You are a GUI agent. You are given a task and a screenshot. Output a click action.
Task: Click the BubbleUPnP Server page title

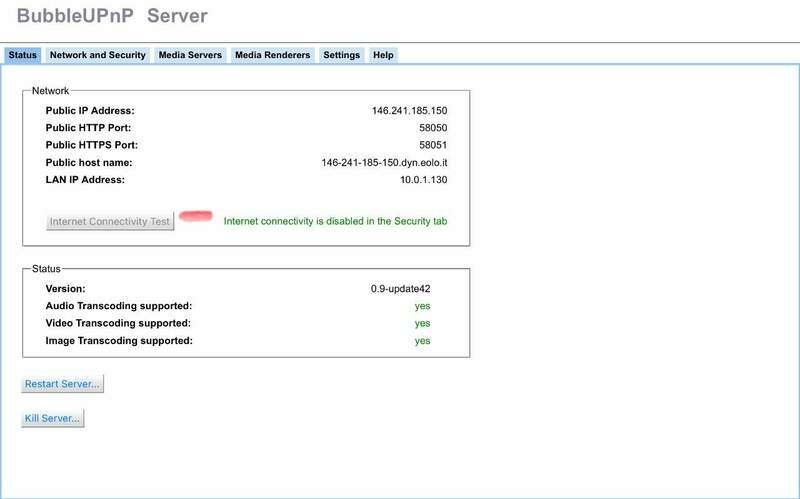point(112,16)
